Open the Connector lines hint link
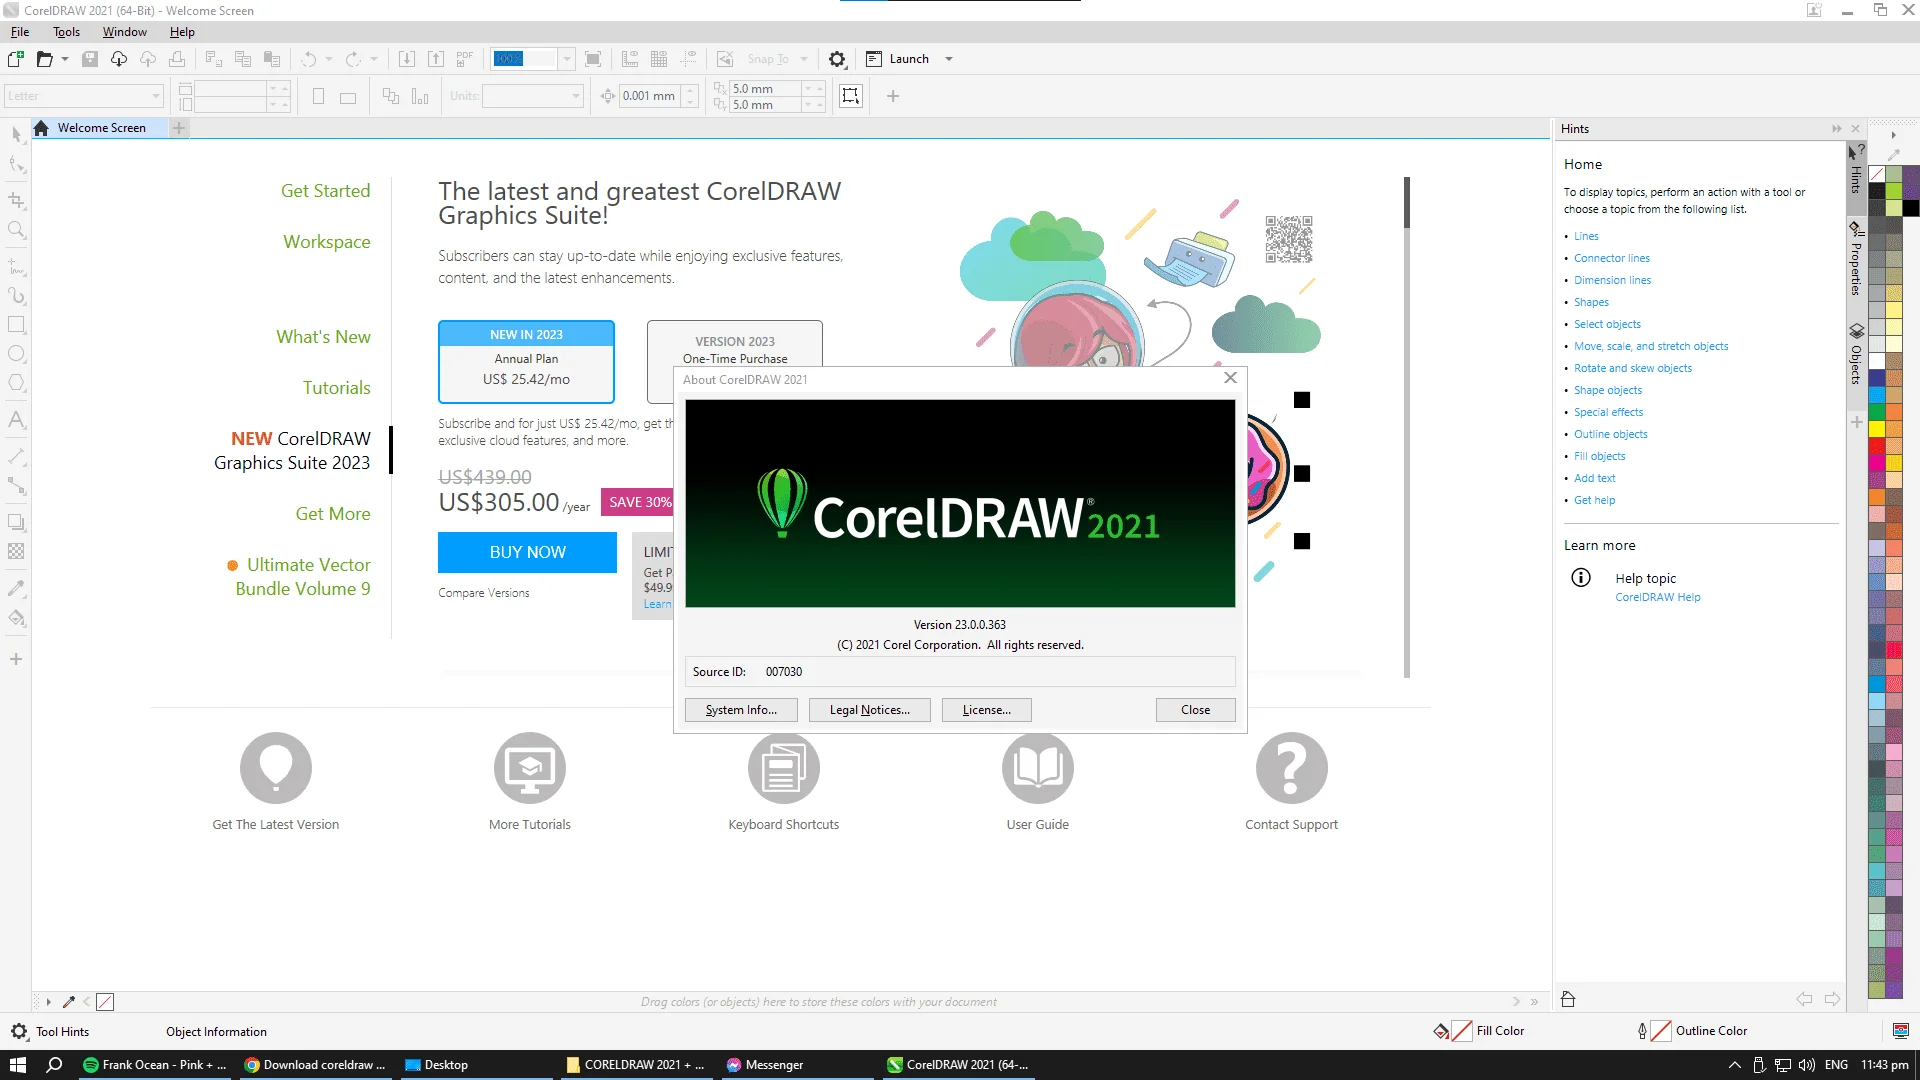The width and height of the screenshot is (1920, 1080). tap(1612, 258)
